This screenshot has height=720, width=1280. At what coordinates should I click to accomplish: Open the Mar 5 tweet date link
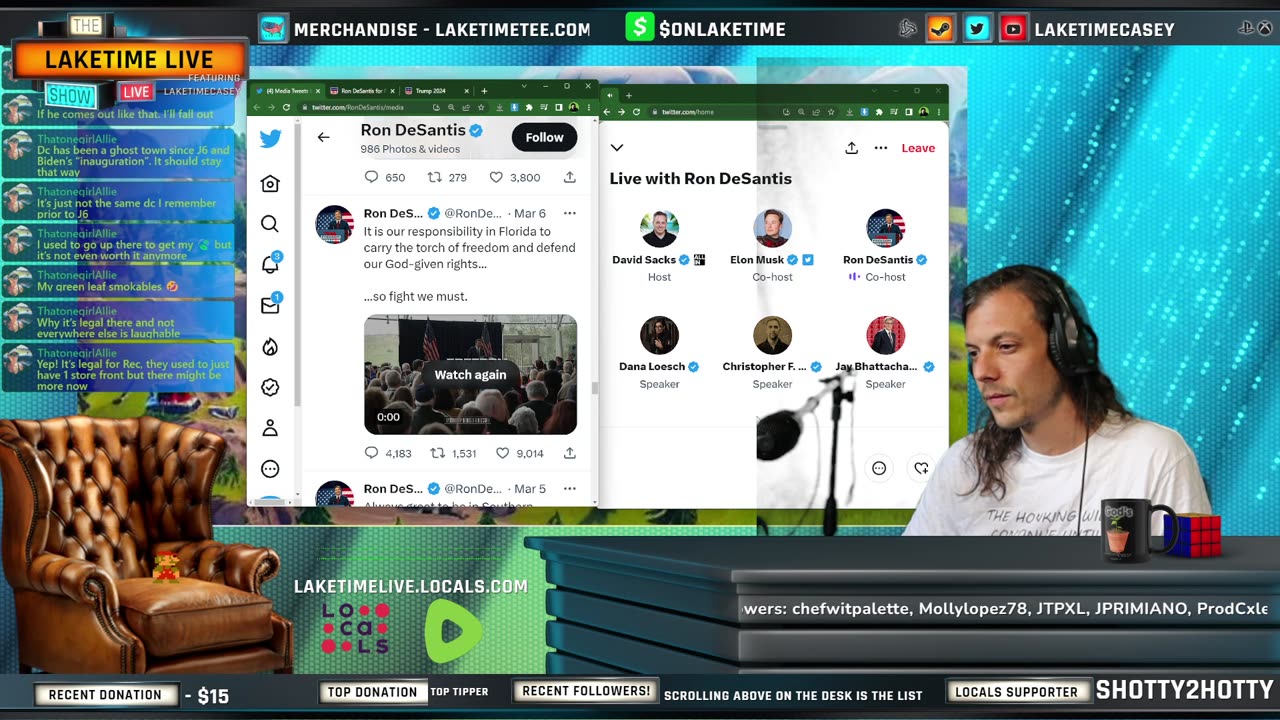point(530,489)
